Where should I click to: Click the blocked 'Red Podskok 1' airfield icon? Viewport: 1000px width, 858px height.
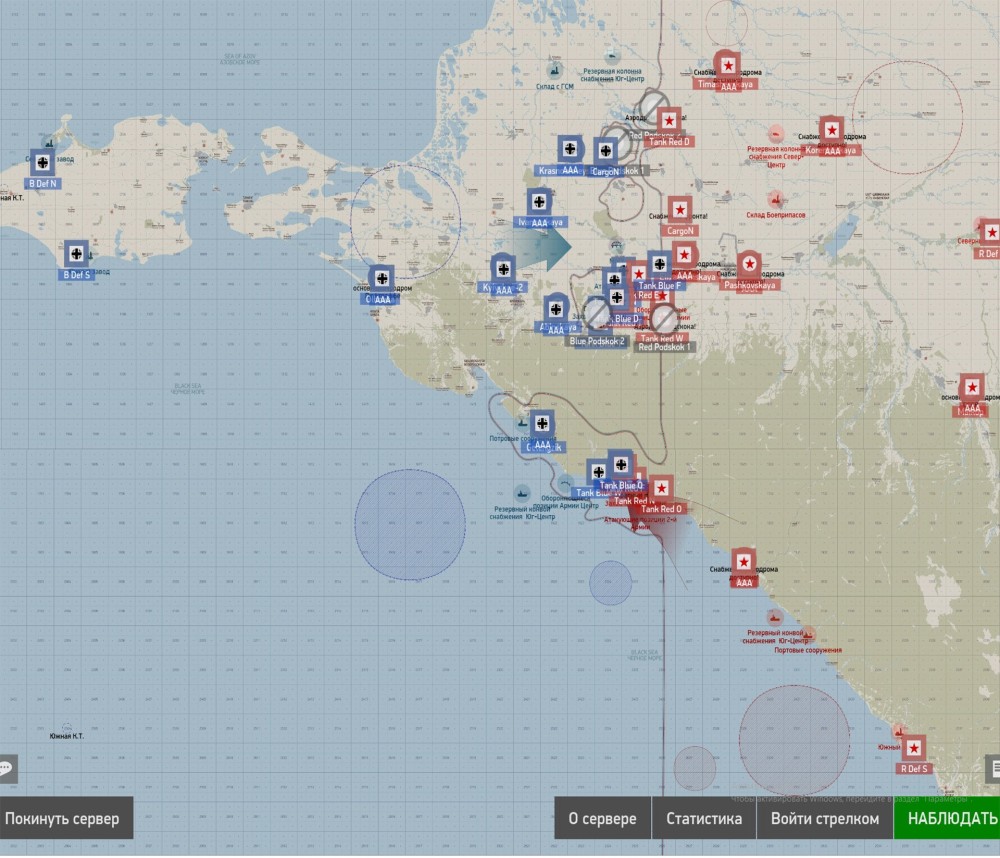(663, 318)
